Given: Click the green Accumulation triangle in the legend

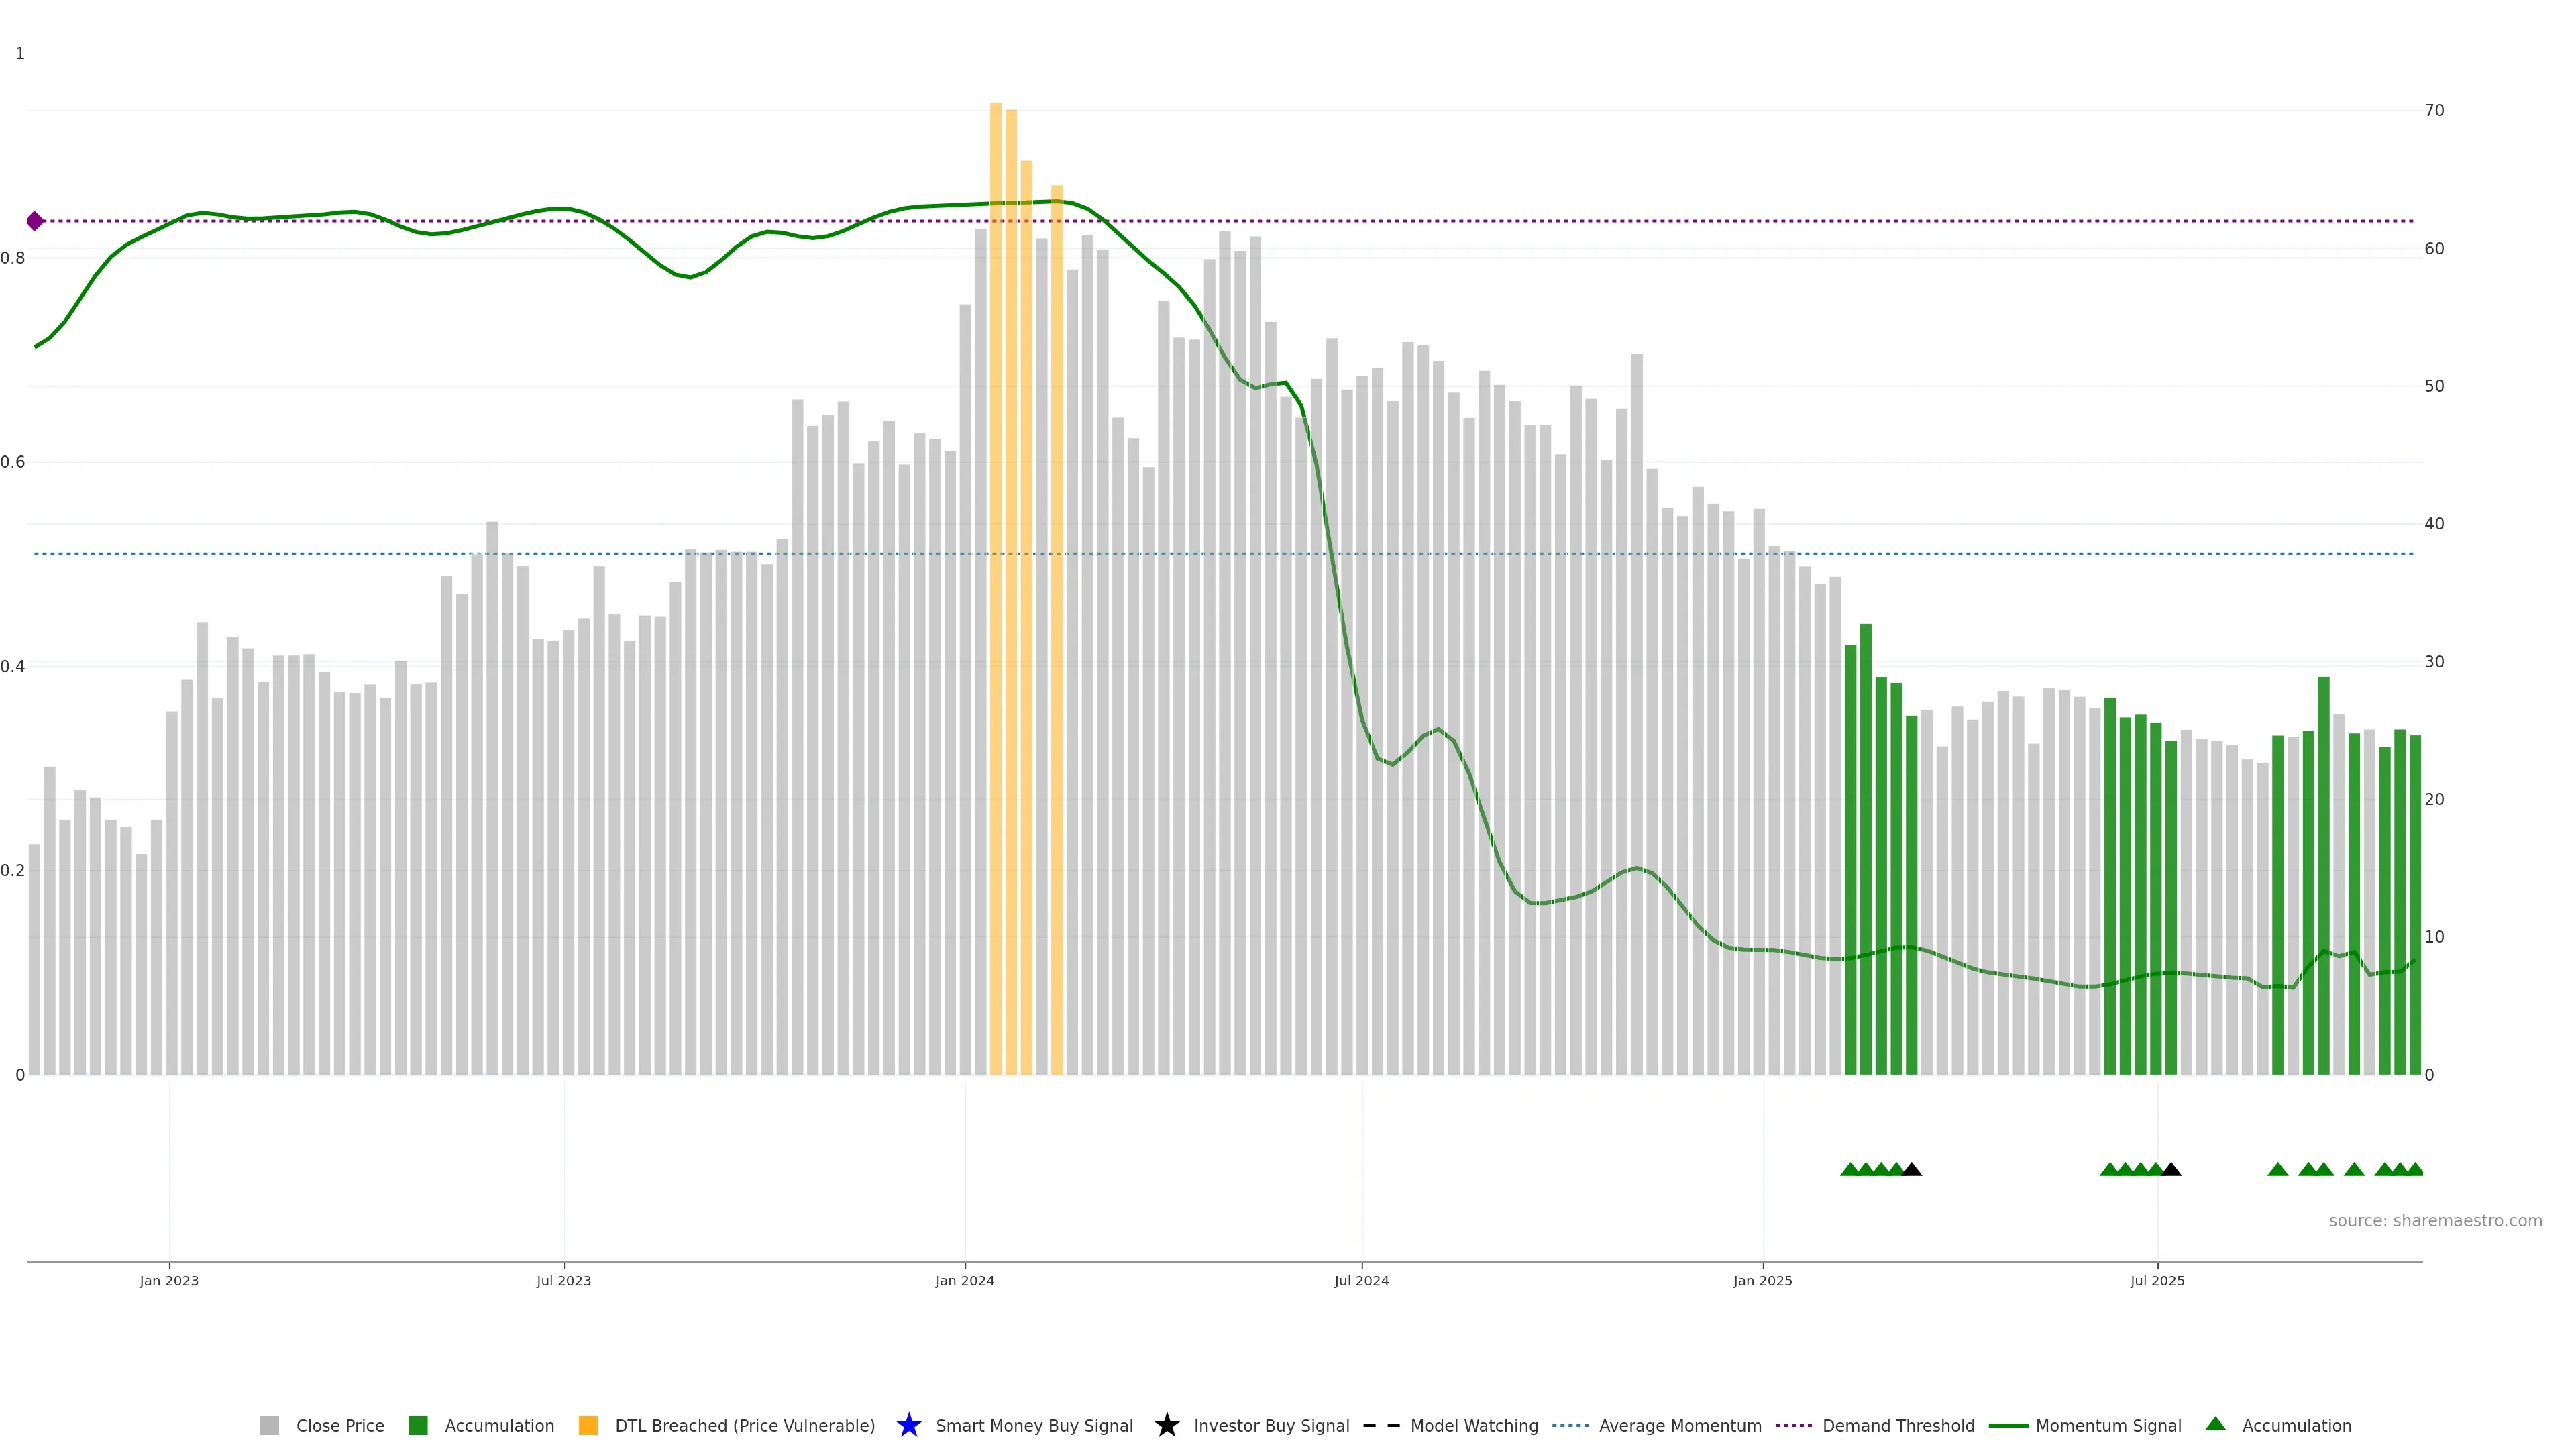Looking at the screenshot, I should (x=2215, y=1424).
